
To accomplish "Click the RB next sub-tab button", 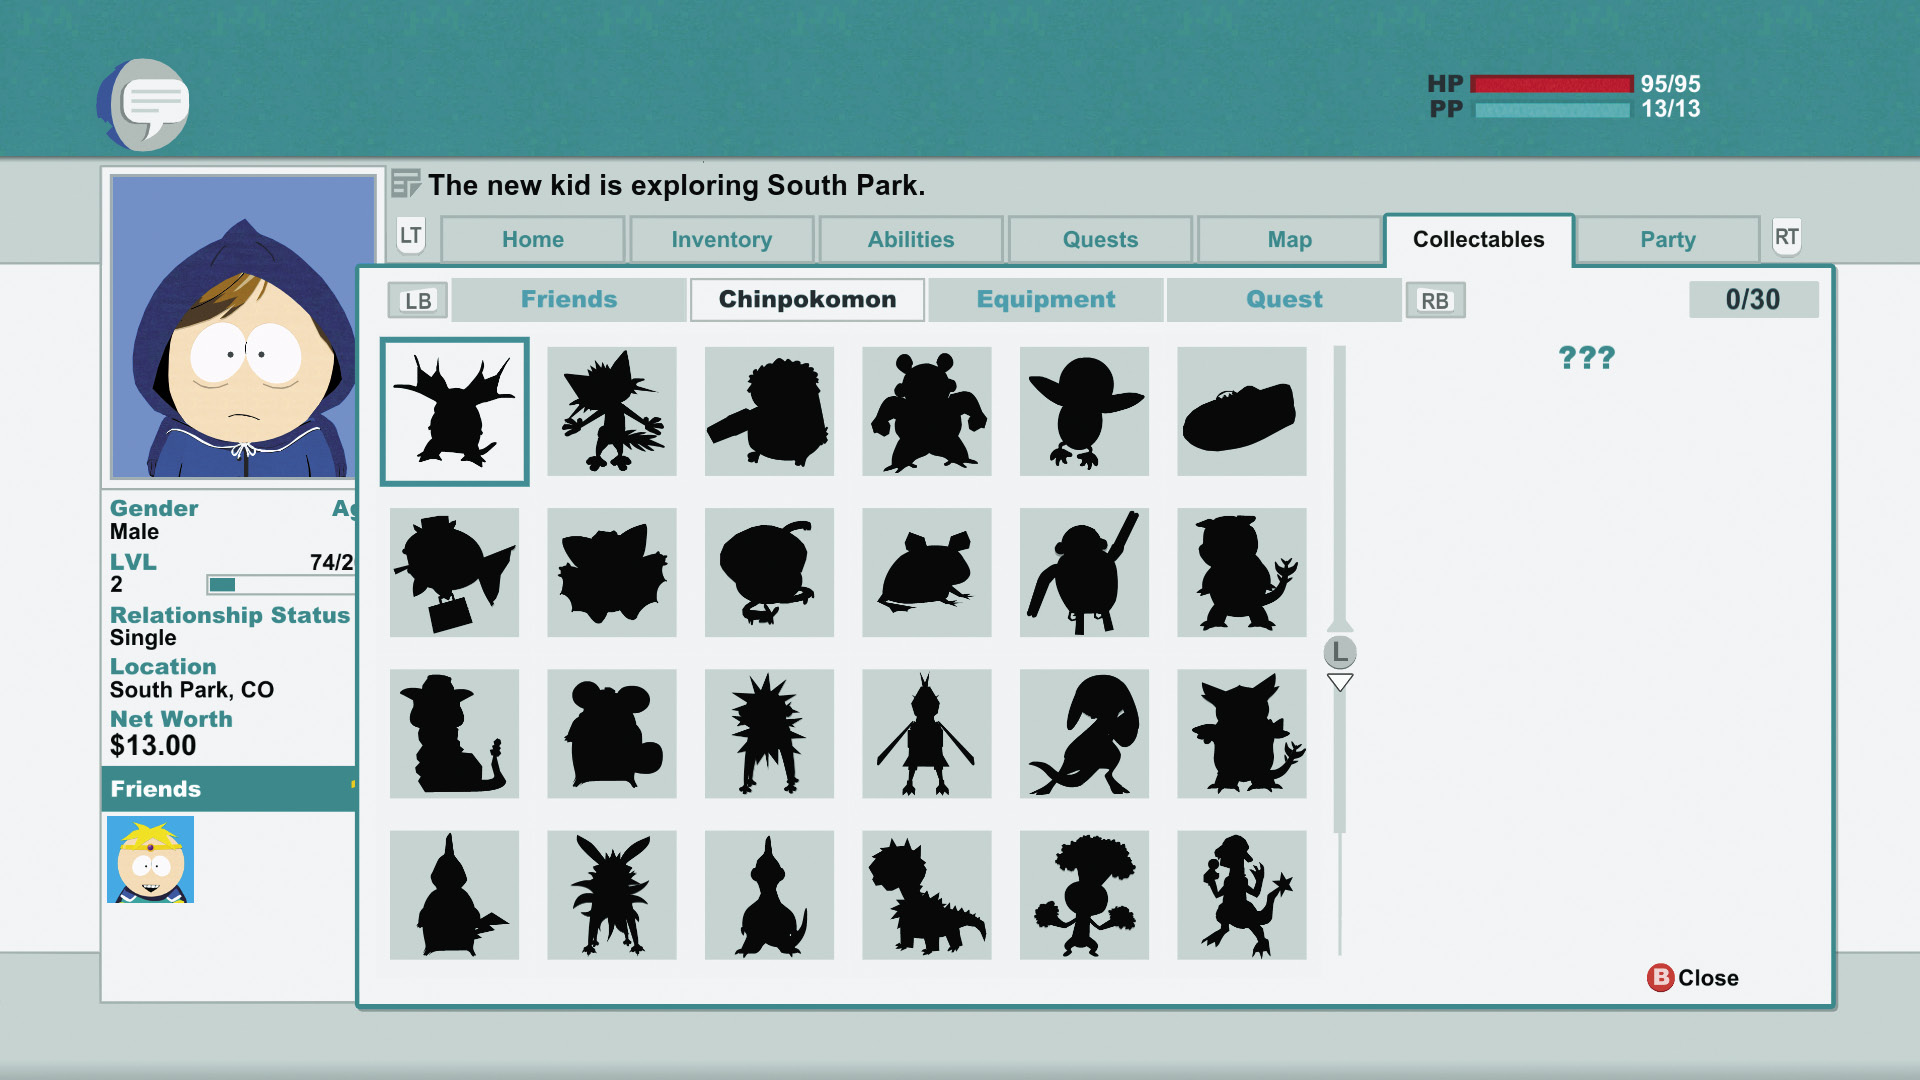I will (x=1435, y=300).
